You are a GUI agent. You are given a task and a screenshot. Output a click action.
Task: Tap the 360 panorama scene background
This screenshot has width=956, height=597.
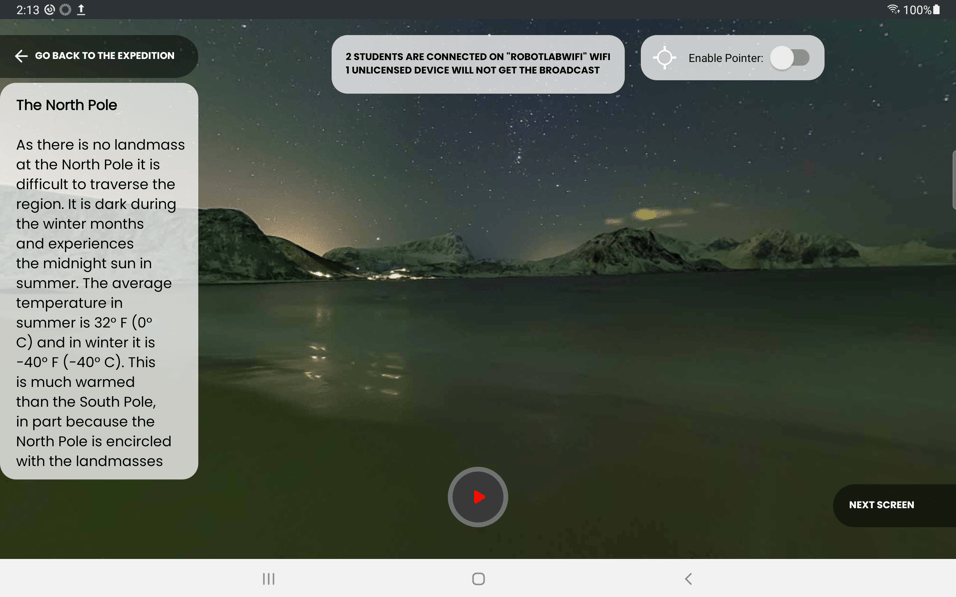600,300
